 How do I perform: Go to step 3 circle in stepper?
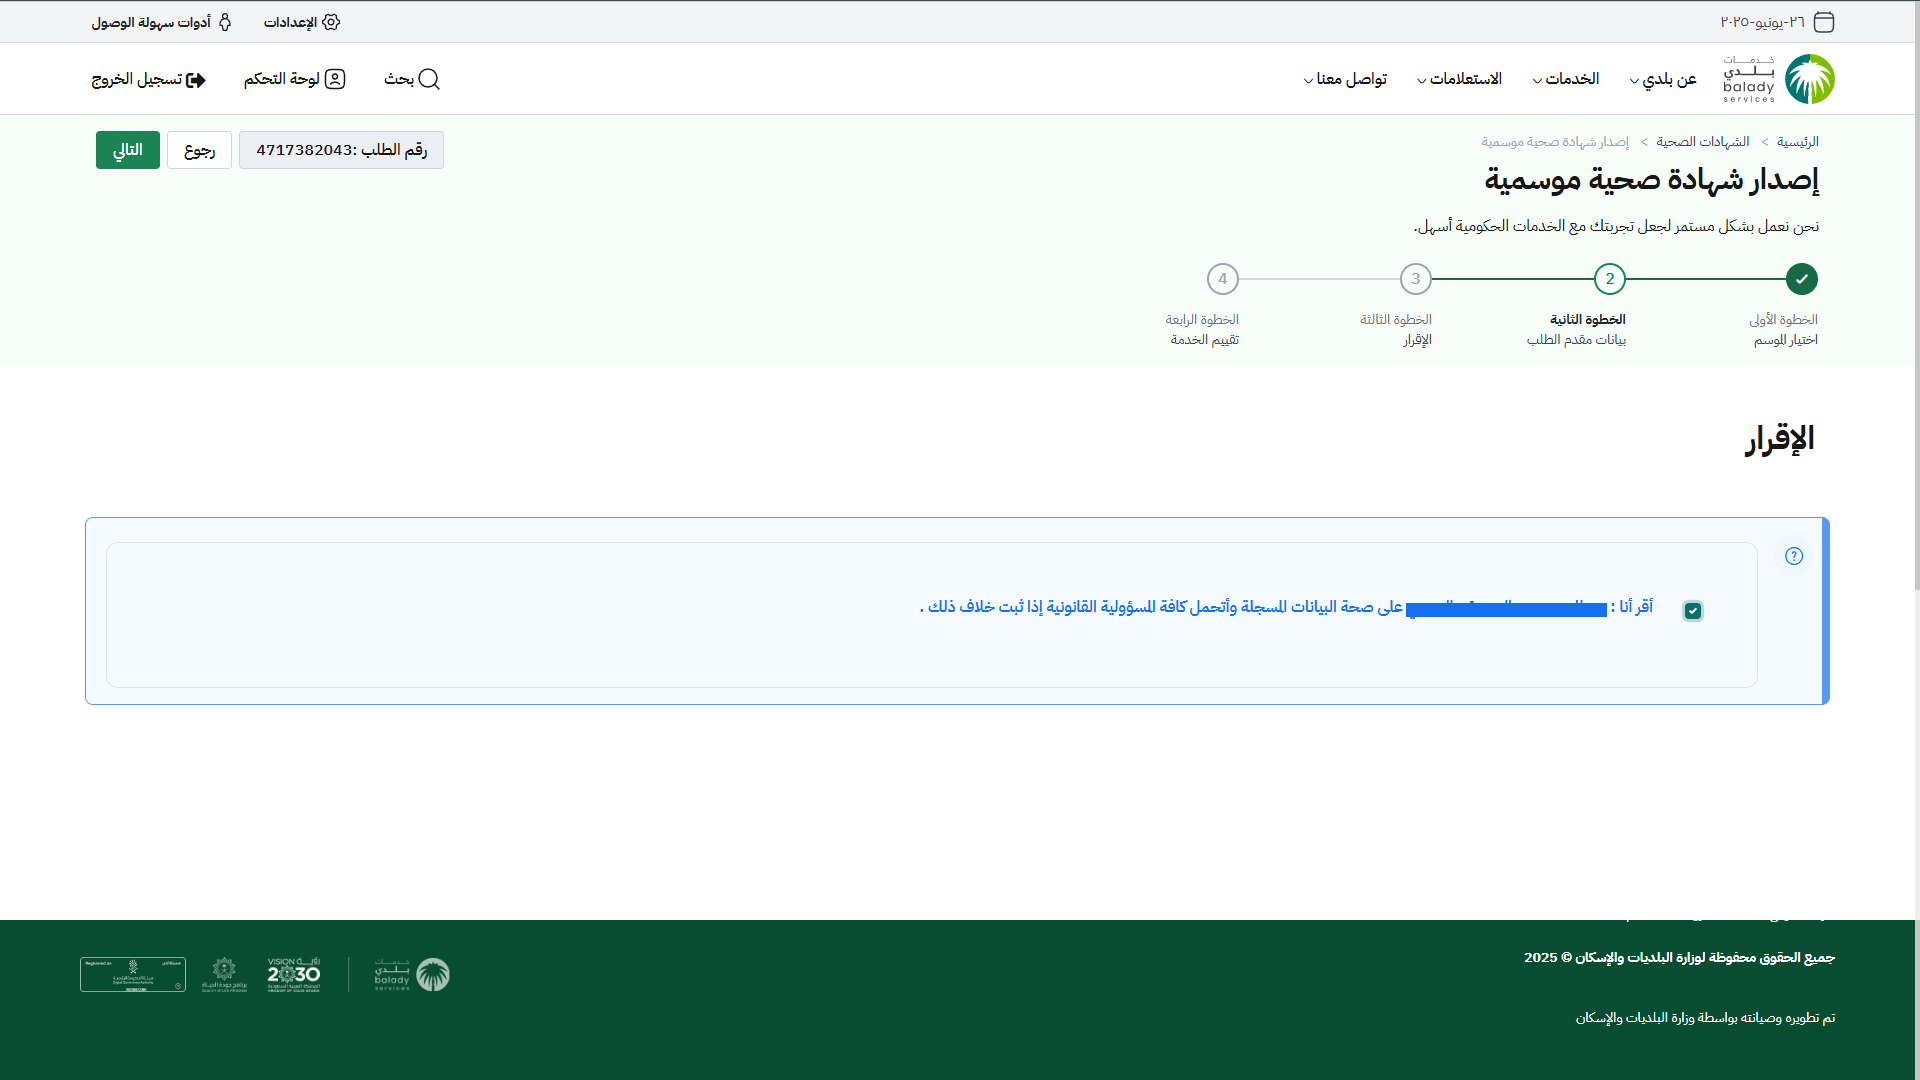point(1416,279)
